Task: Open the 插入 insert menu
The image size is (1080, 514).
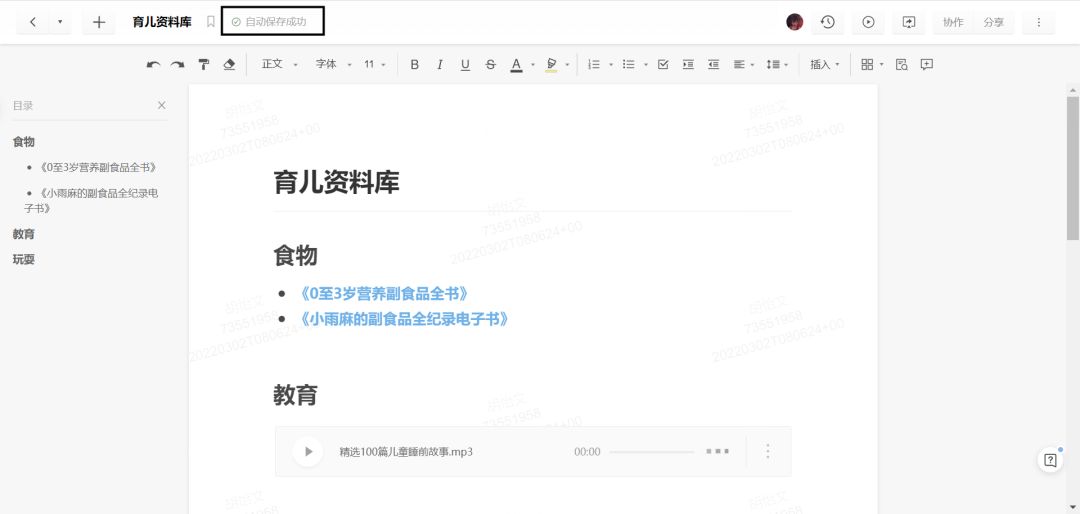Action: tap(824, 64)
